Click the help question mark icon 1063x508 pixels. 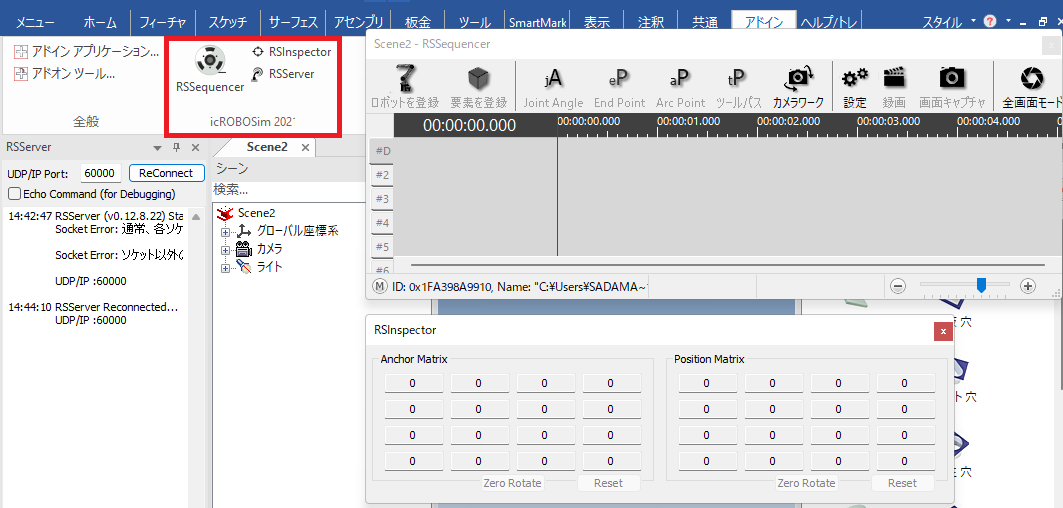[990, 21]
